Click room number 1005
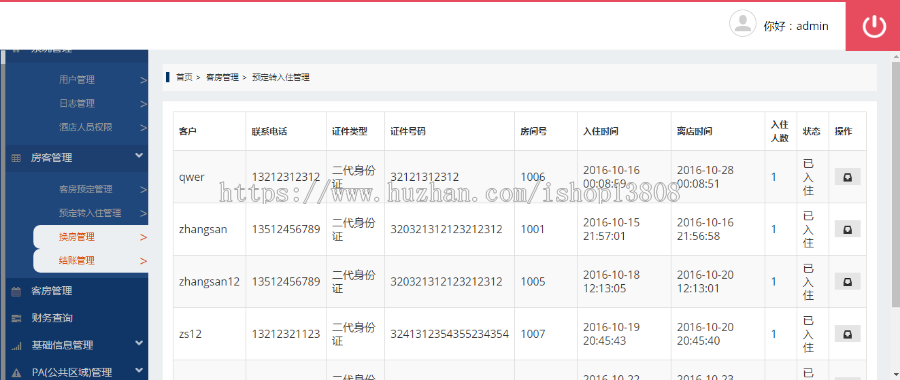Image resolution: width=900 pixels, height=380 pixels. (533, 281)
